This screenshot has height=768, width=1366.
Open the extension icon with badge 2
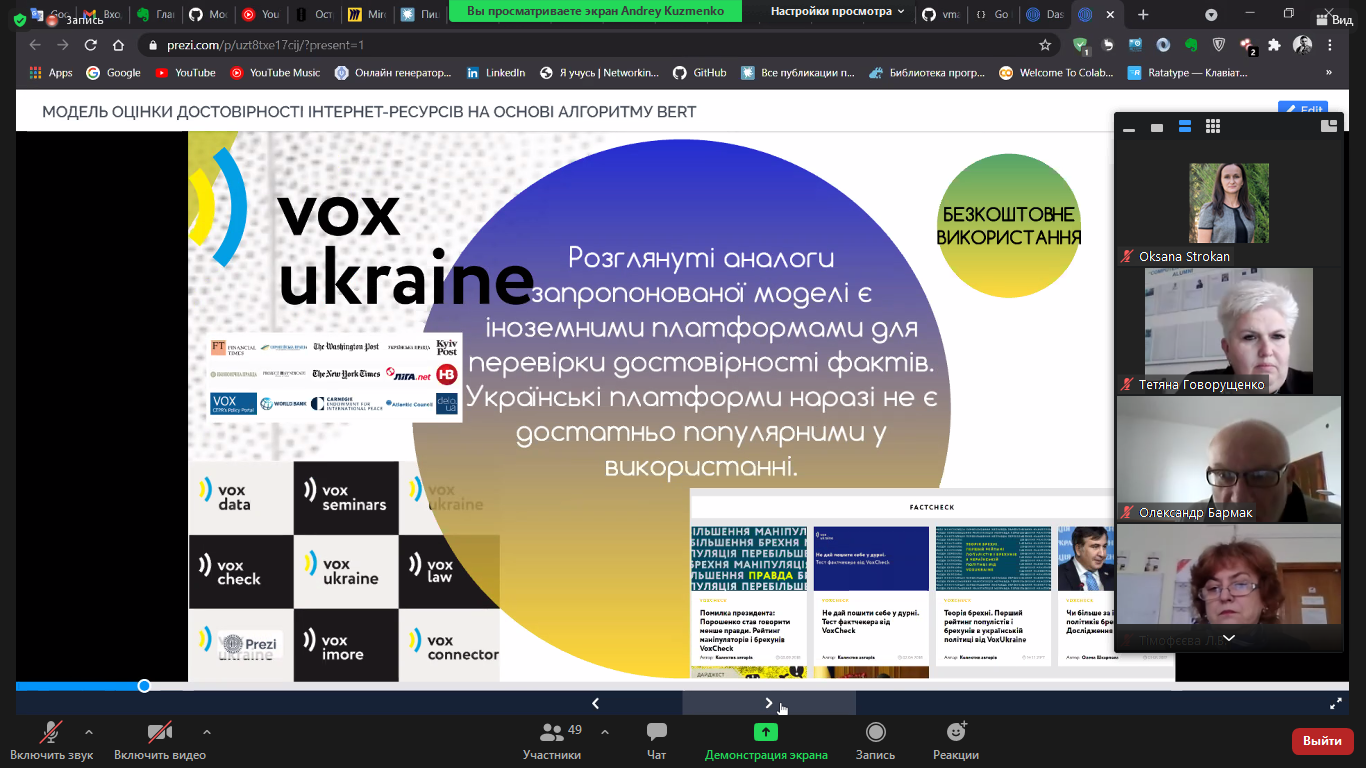(1247, 45)
